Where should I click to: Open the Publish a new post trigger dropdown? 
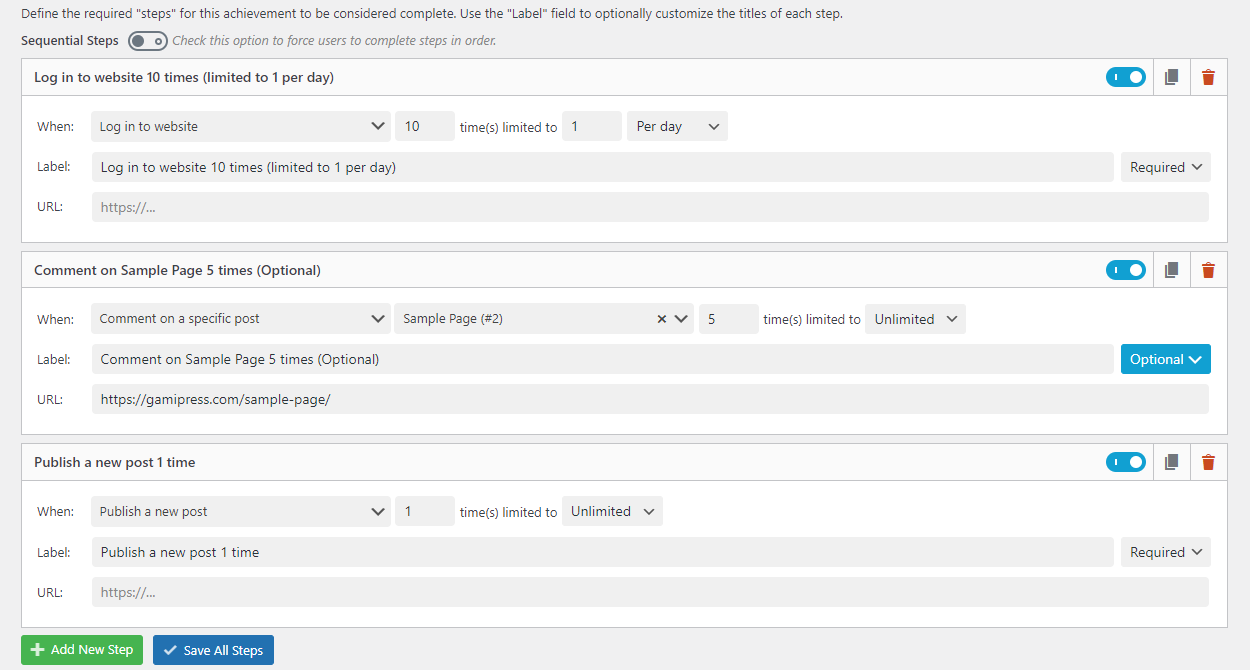click(x=240, y=512)
